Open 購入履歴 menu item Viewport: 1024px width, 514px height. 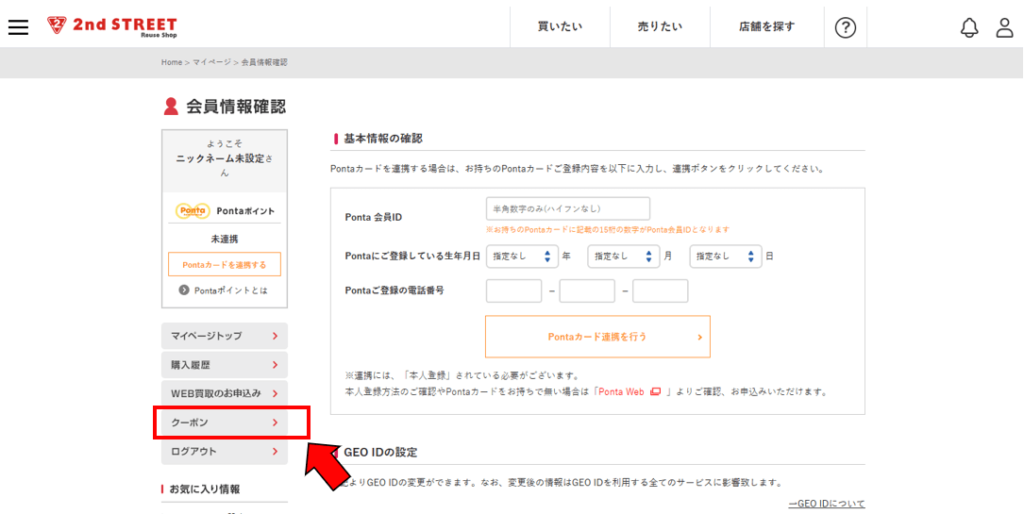point(224,365)
